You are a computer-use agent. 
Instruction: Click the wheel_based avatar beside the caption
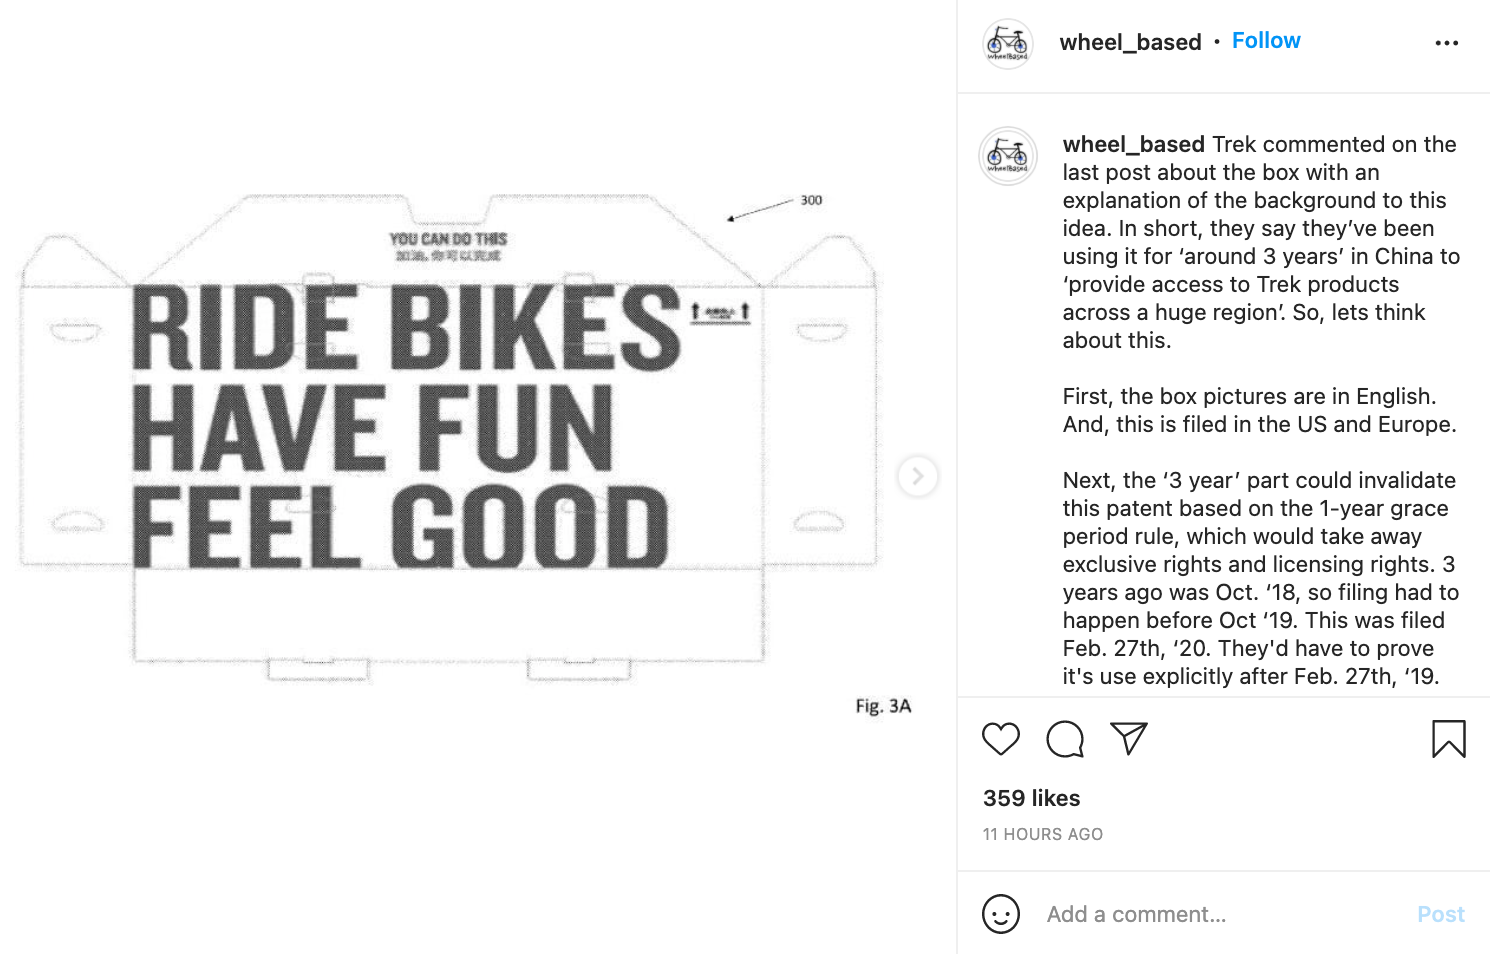(x=1008, y=156)
